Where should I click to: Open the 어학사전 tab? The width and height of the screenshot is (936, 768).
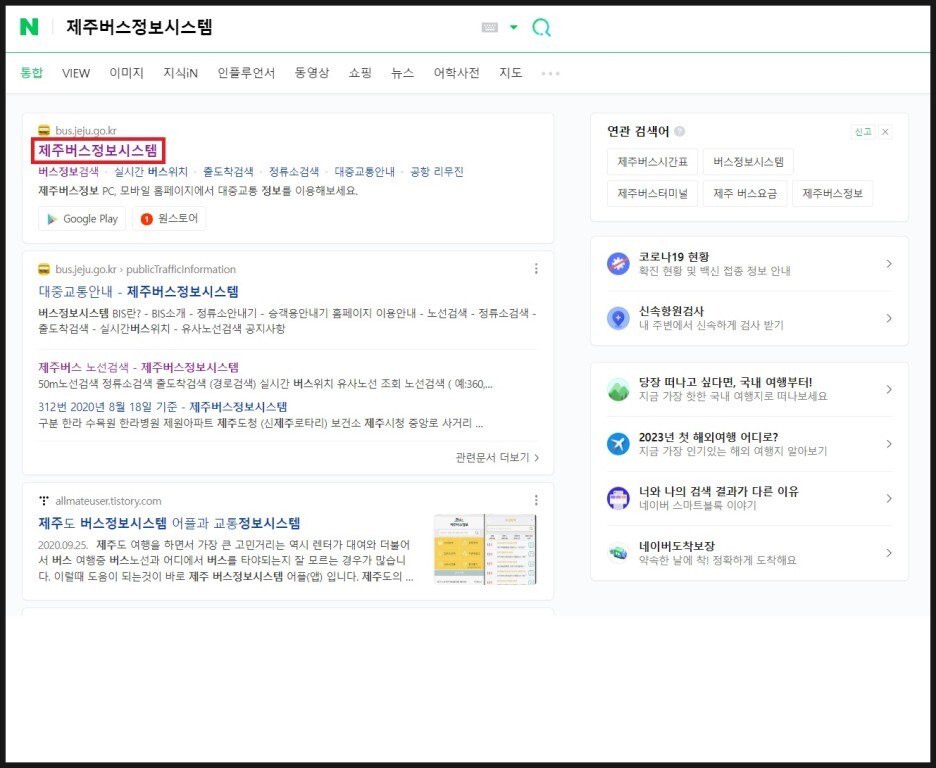(x=457, y=73)
